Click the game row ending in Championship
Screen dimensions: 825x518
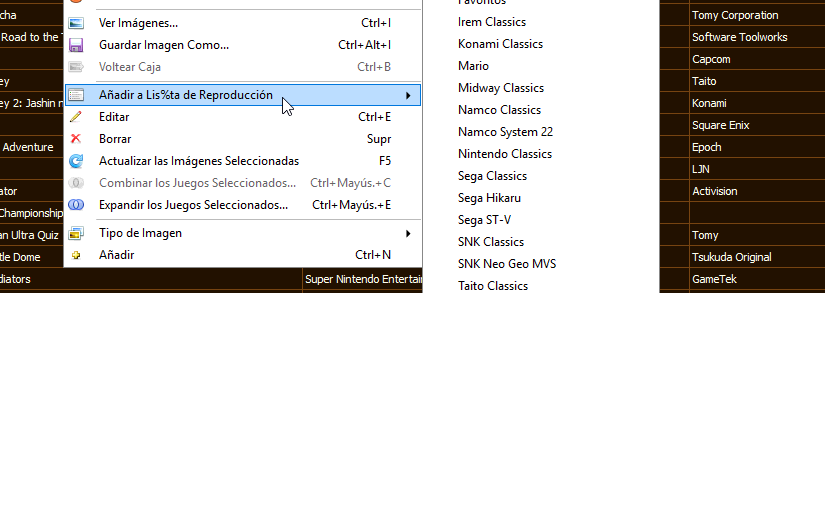[32, 214]
